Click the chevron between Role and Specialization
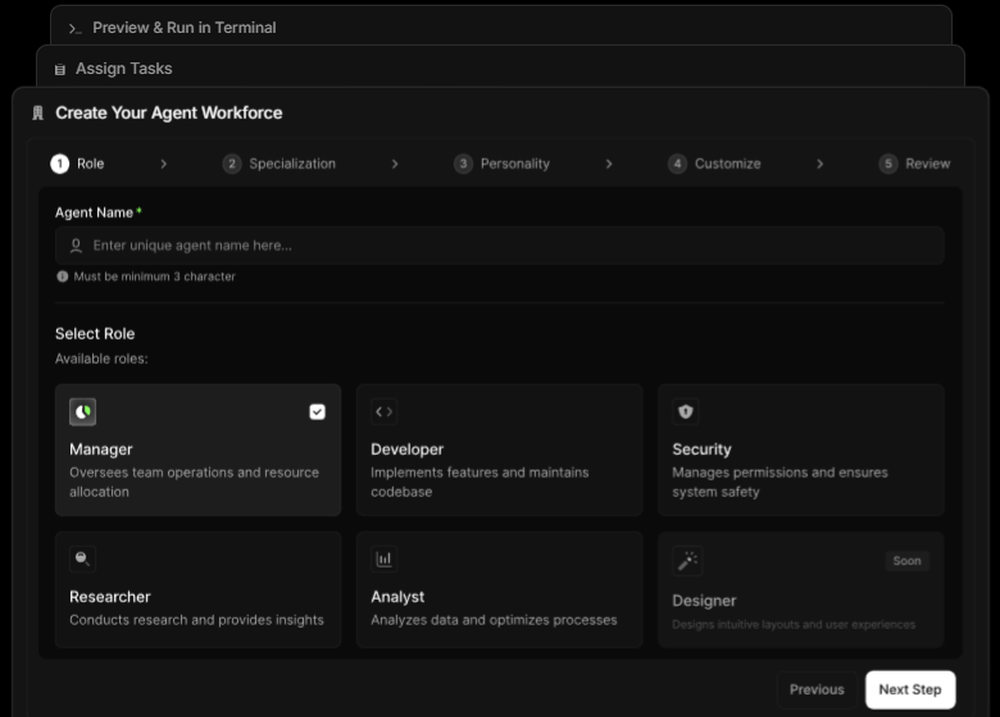This screenshot has width=1000, height=717. click(164, 163)
